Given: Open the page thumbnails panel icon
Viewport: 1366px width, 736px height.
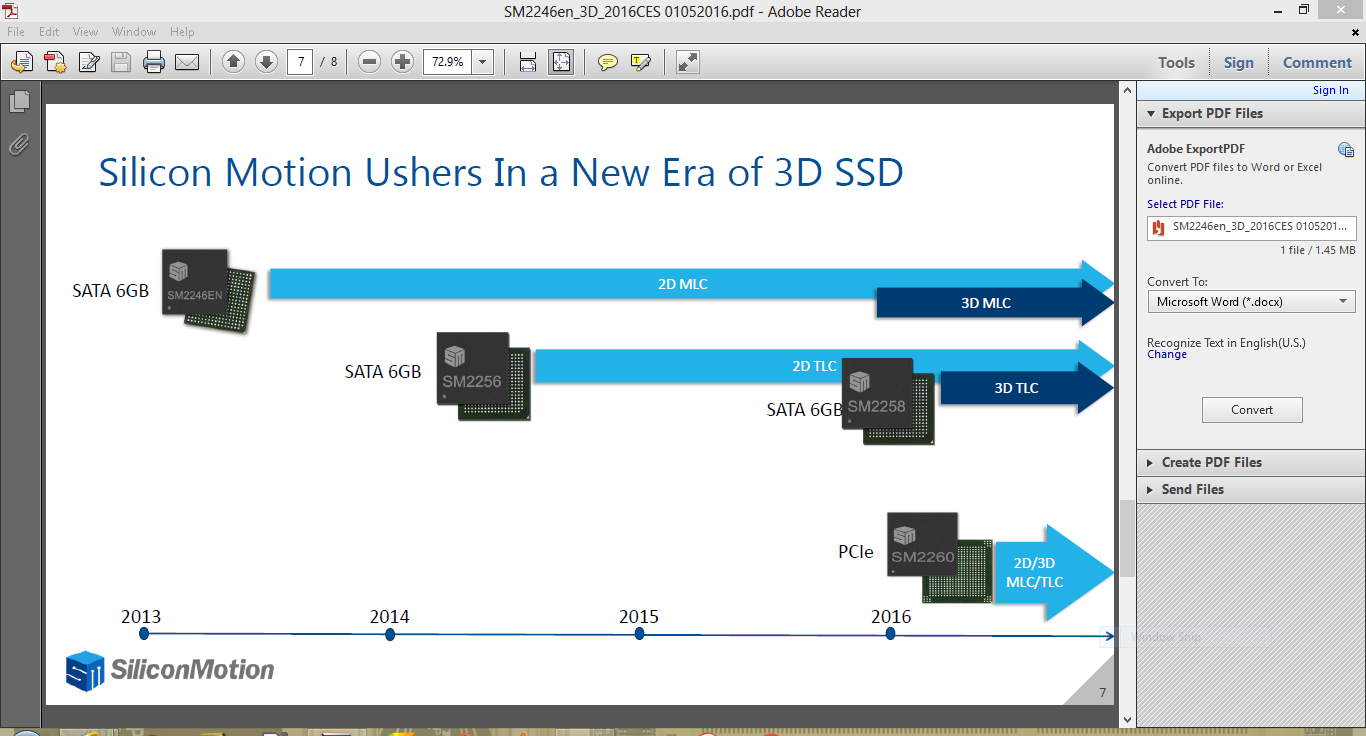Looking at the screenshot, I should click(19, 102).
